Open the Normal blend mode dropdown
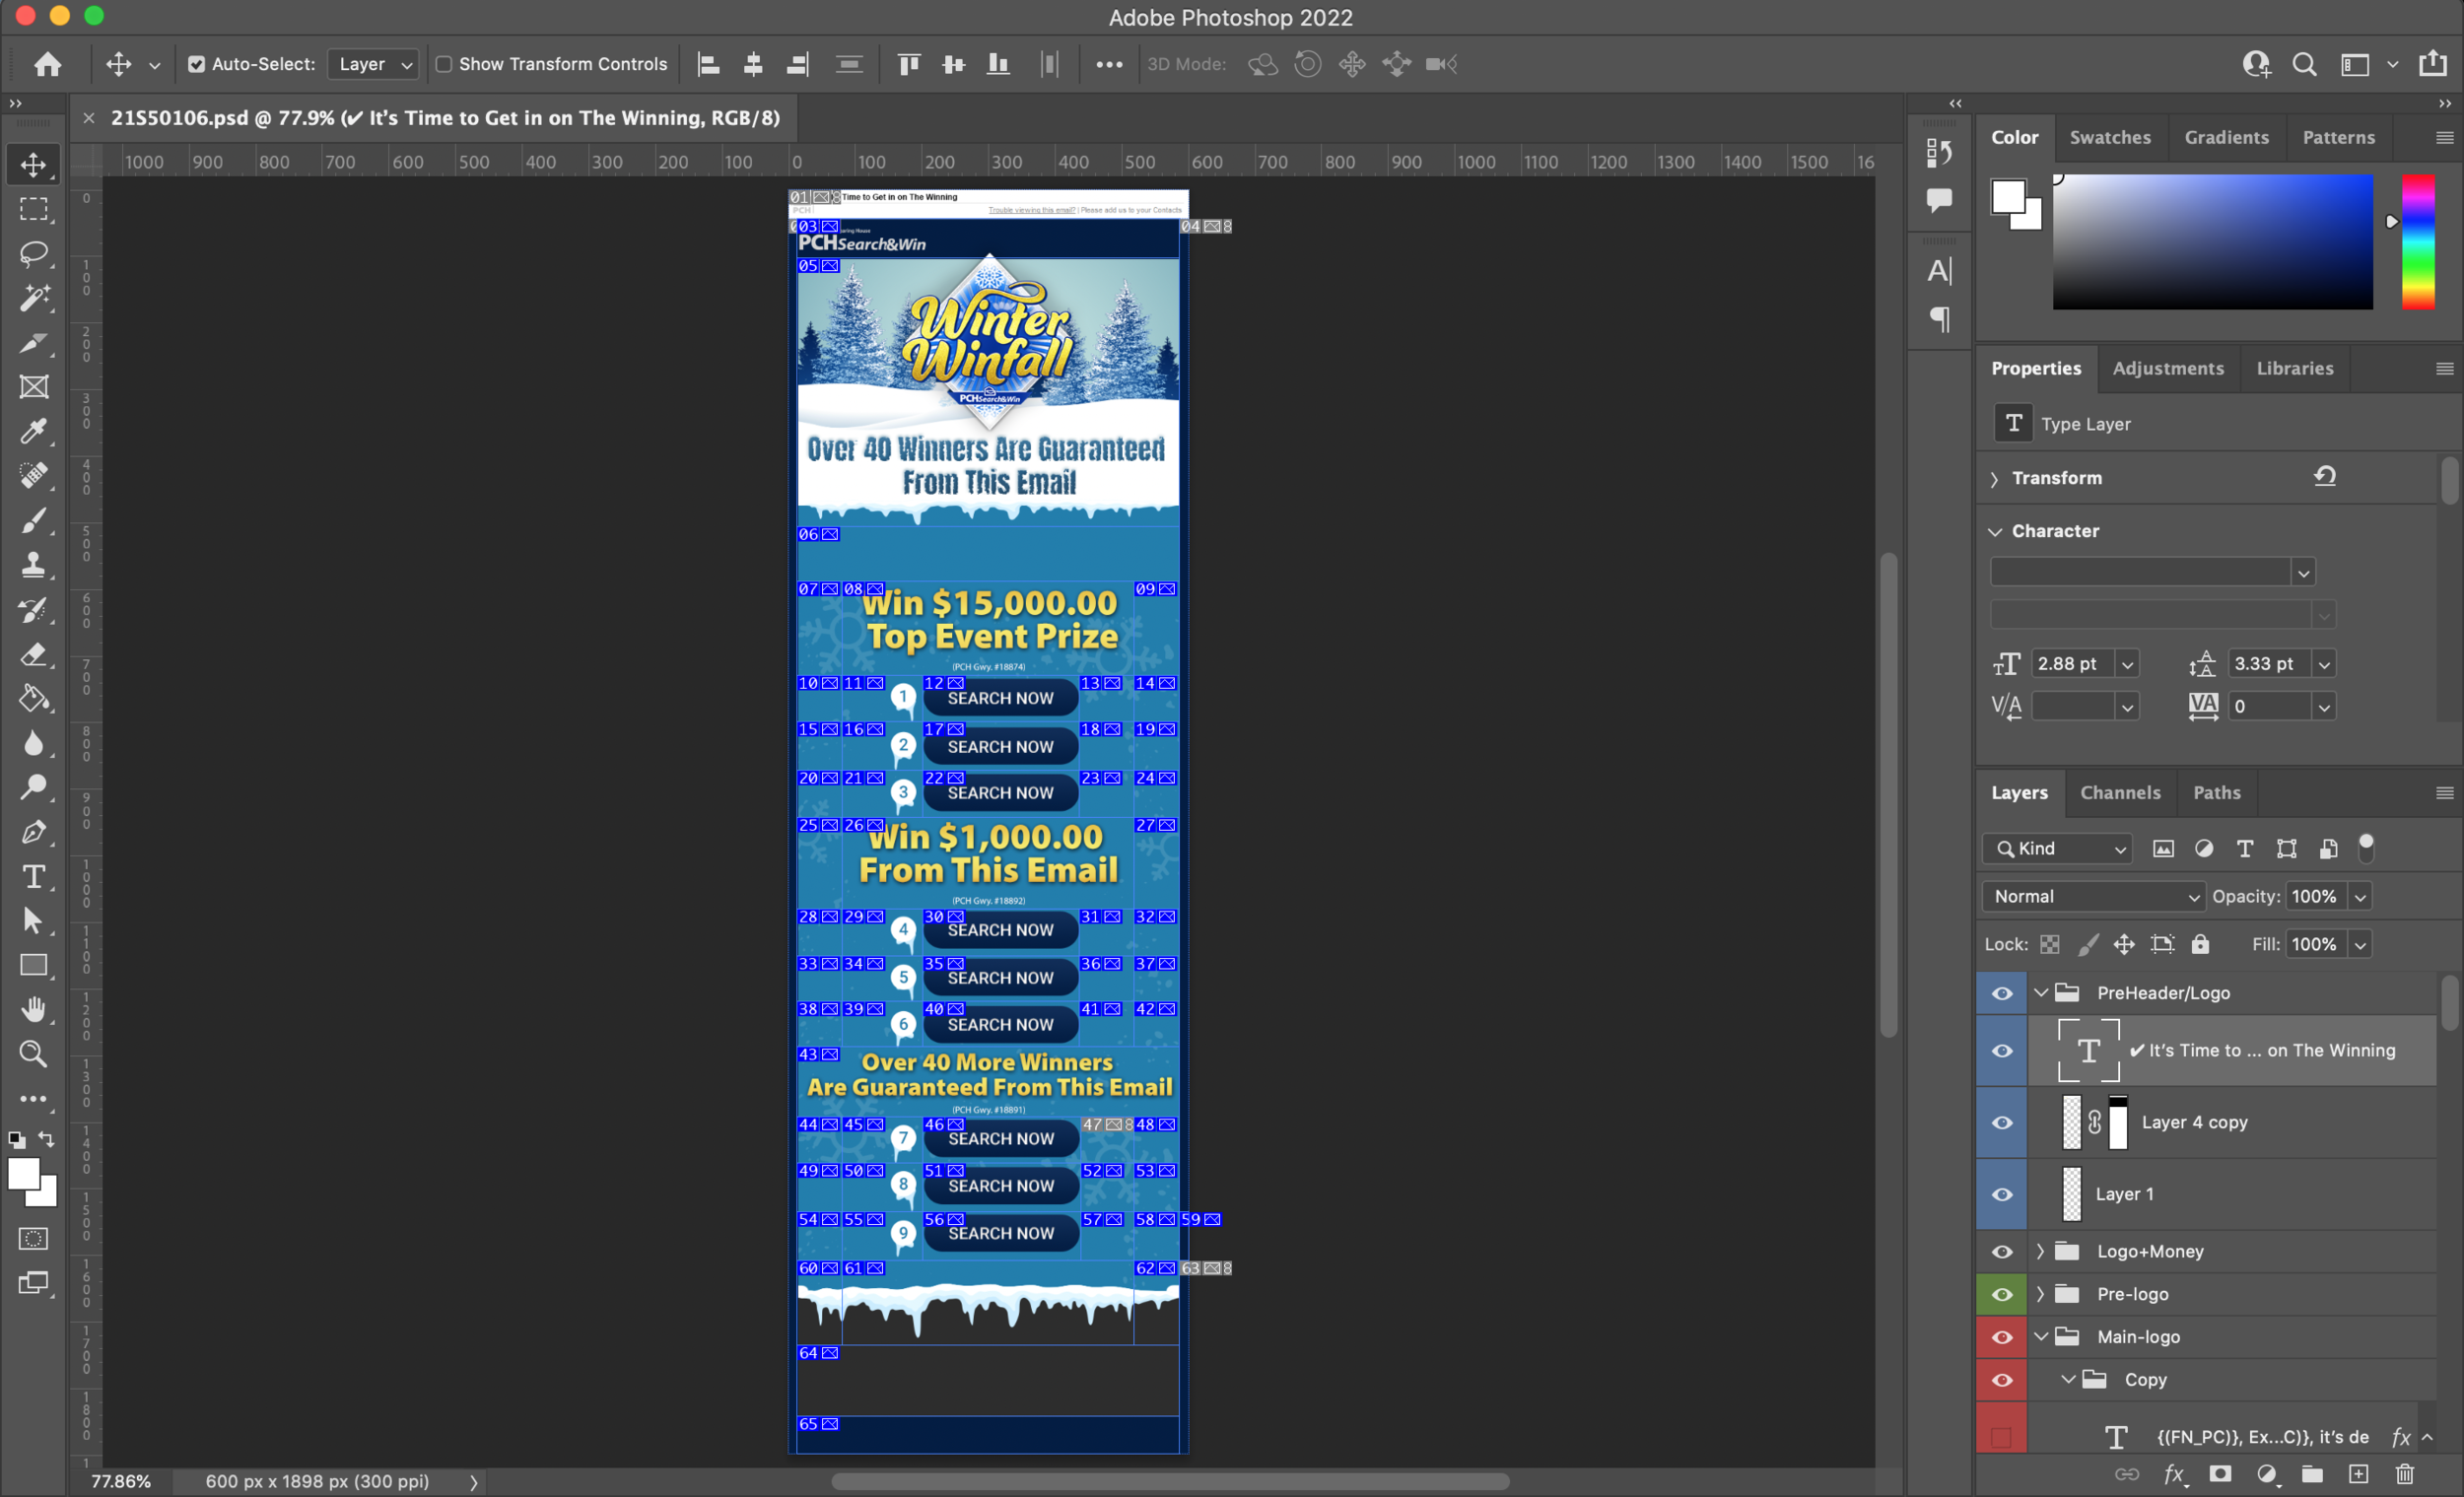Image resolution: width=2464 pixels, height=1497 pixels. 2093,896
